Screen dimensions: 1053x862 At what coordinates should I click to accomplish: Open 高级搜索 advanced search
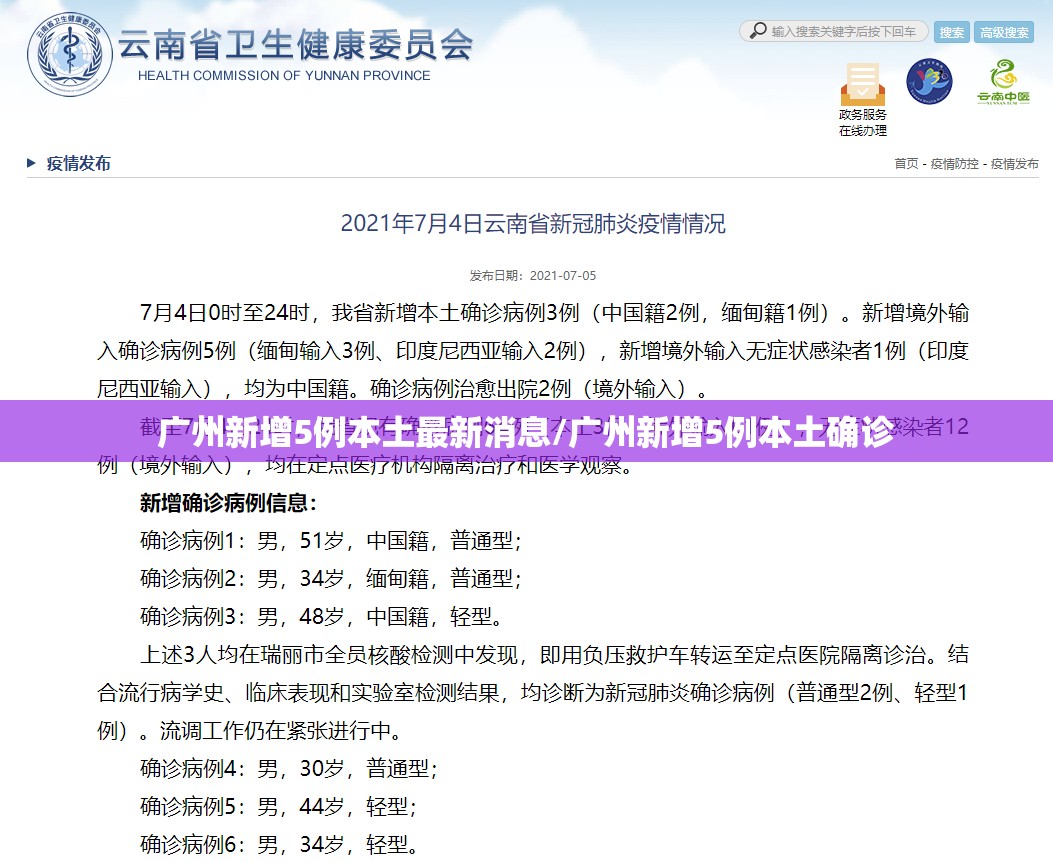tap(1005, 33)
